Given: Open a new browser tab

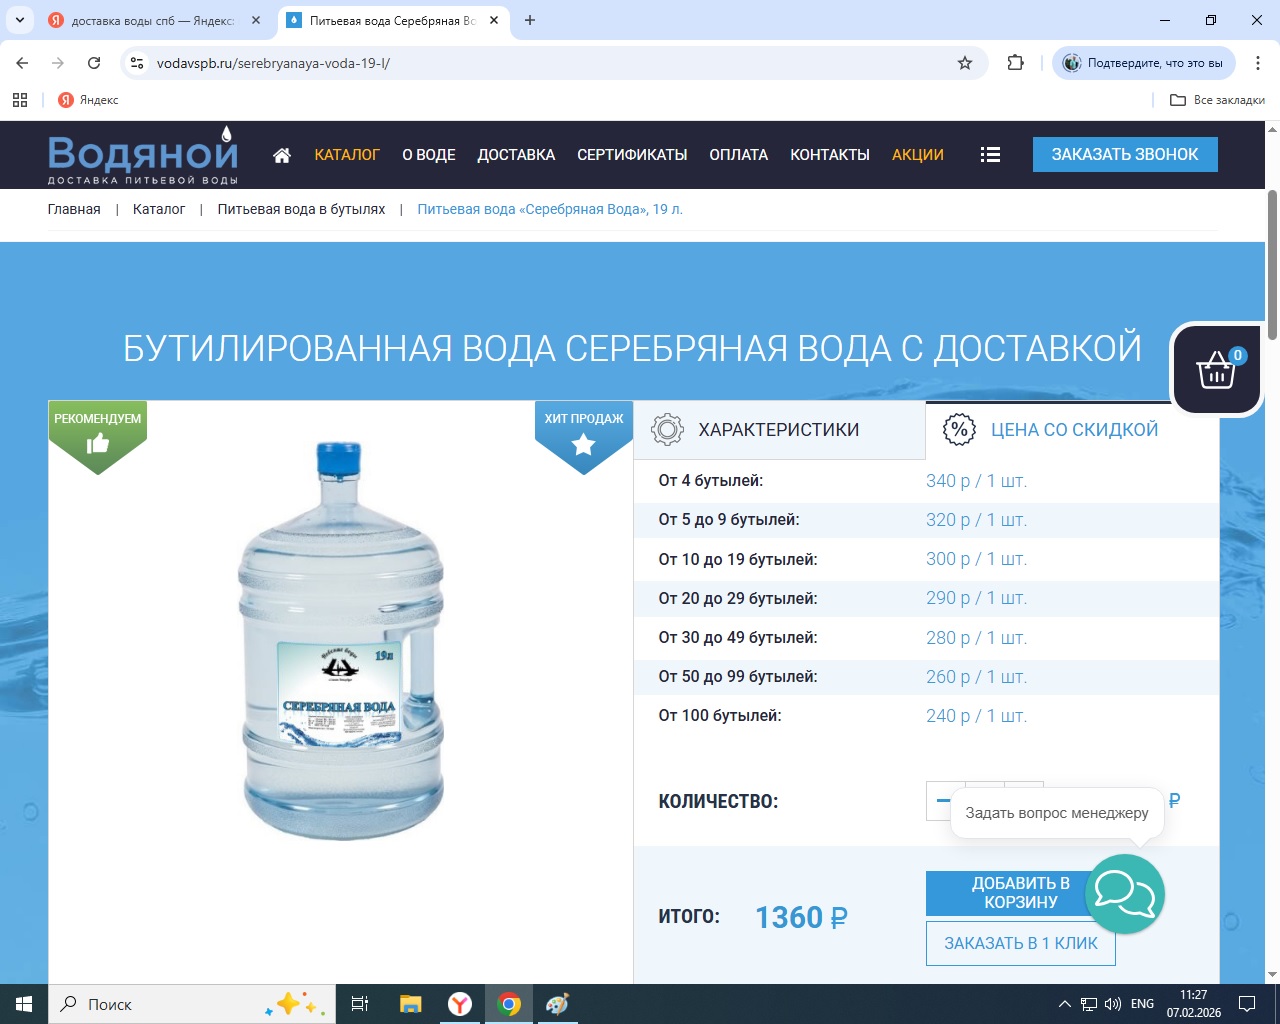Looking at the screenshot, I should [x=530, y=20].
